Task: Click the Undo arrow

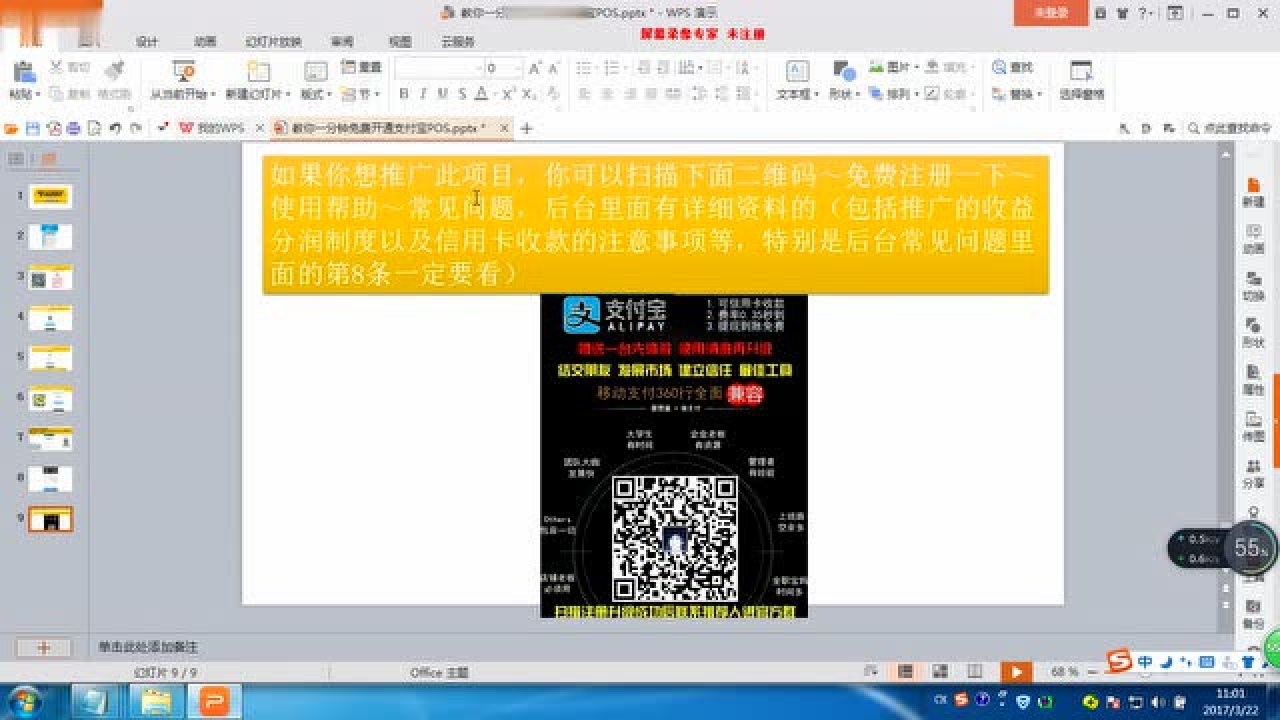Action: click(115, 128)
